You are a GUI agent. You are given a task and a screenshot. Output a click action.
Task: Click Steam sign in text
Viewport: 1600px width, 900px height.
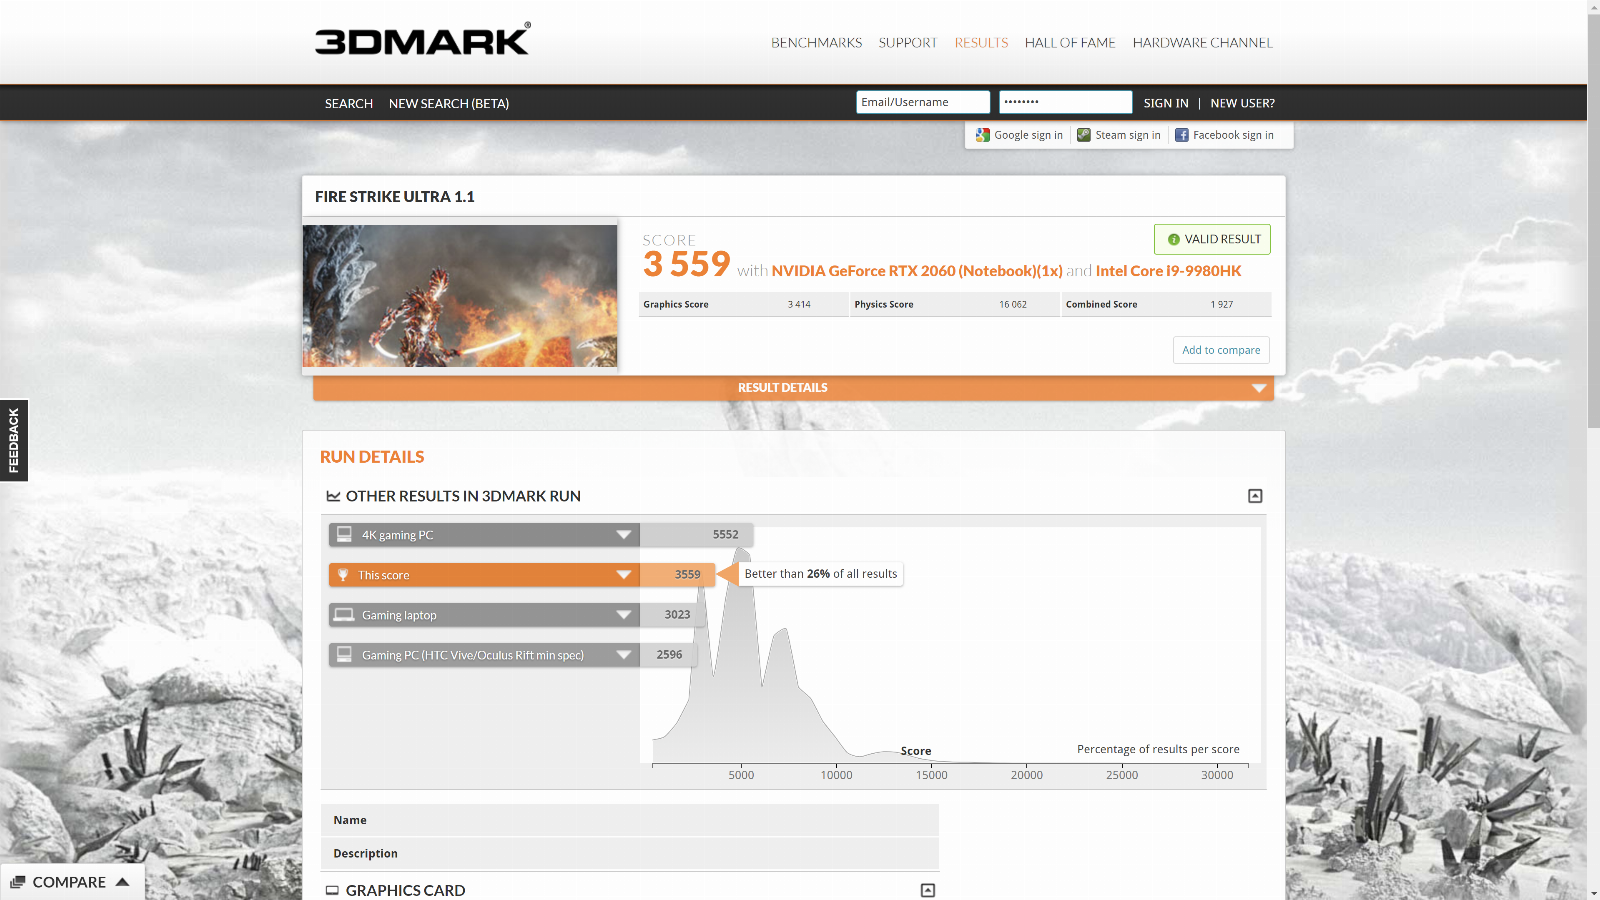coord(1128,135)
